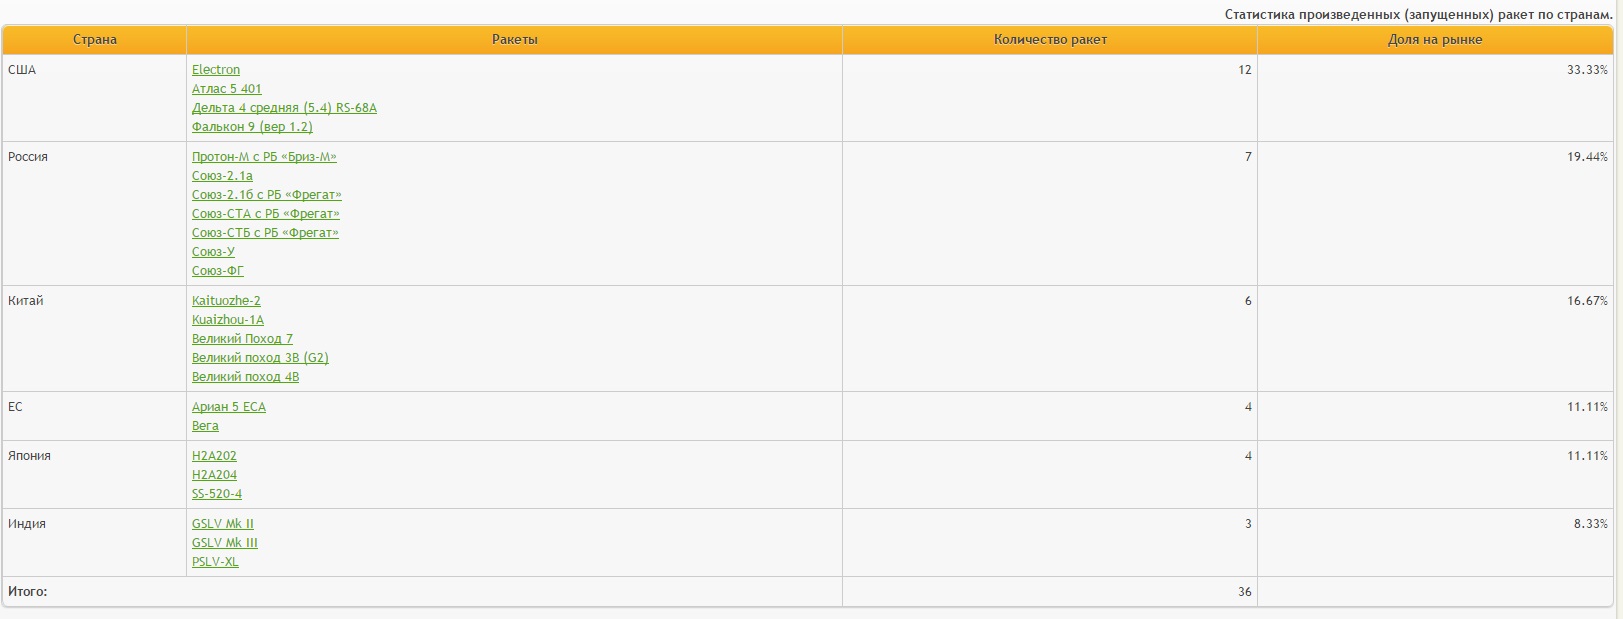Viewport: 1623px width, 619px height.
Task: Click the Союз-2.1а rocket link
Action: 222,176
